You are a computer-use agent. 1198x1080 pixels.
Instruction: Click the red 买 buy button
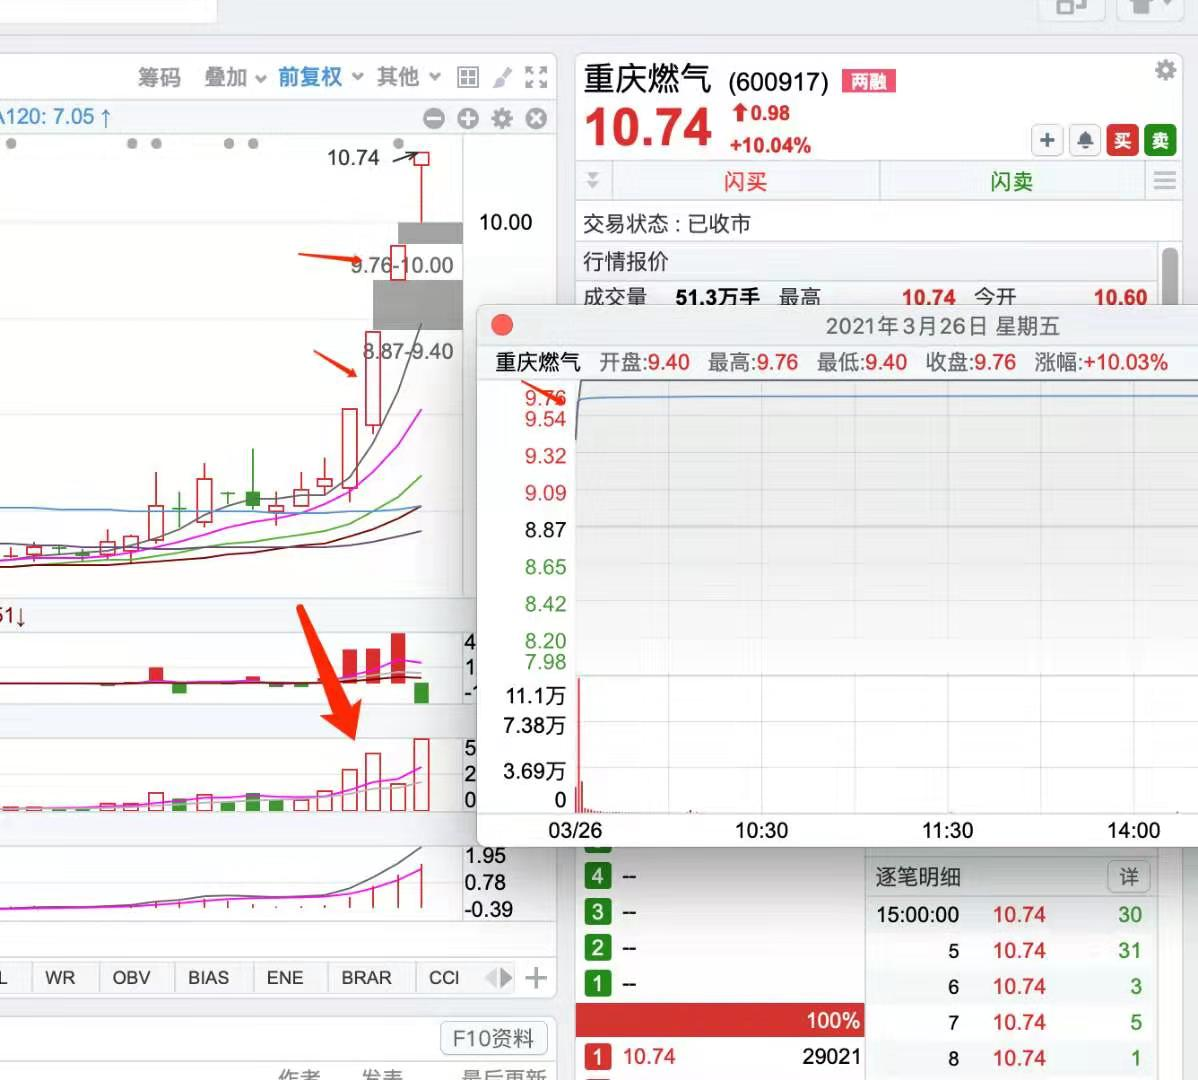pyautogui.click(x=1122, y=141)
